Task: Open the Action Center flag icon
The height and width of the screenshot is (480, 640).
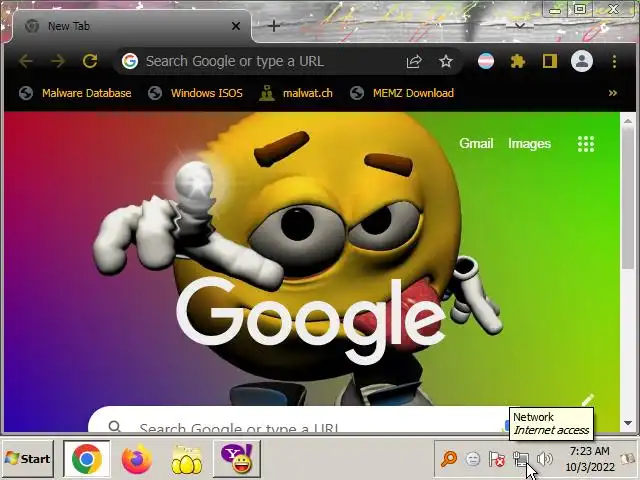Action: click(497, 460)
